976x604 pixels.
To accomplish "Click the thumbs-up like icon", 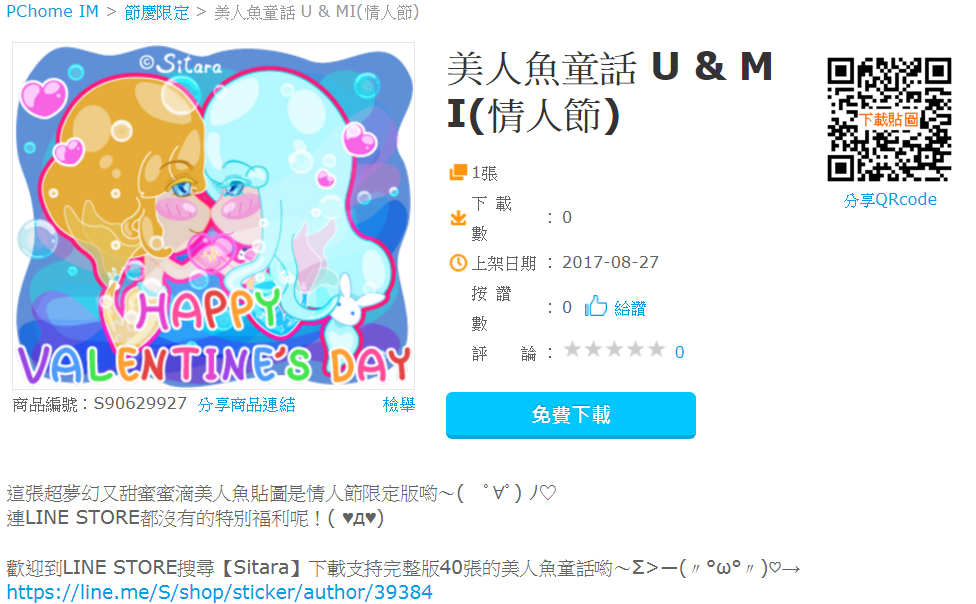I will tap(596, 306).
